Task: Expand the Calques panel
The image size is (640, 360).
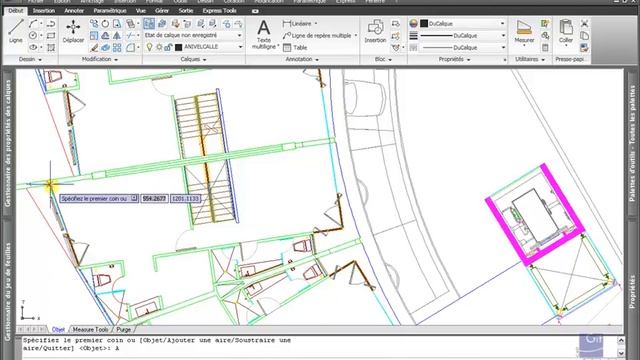Action: (x=193, y=60)
